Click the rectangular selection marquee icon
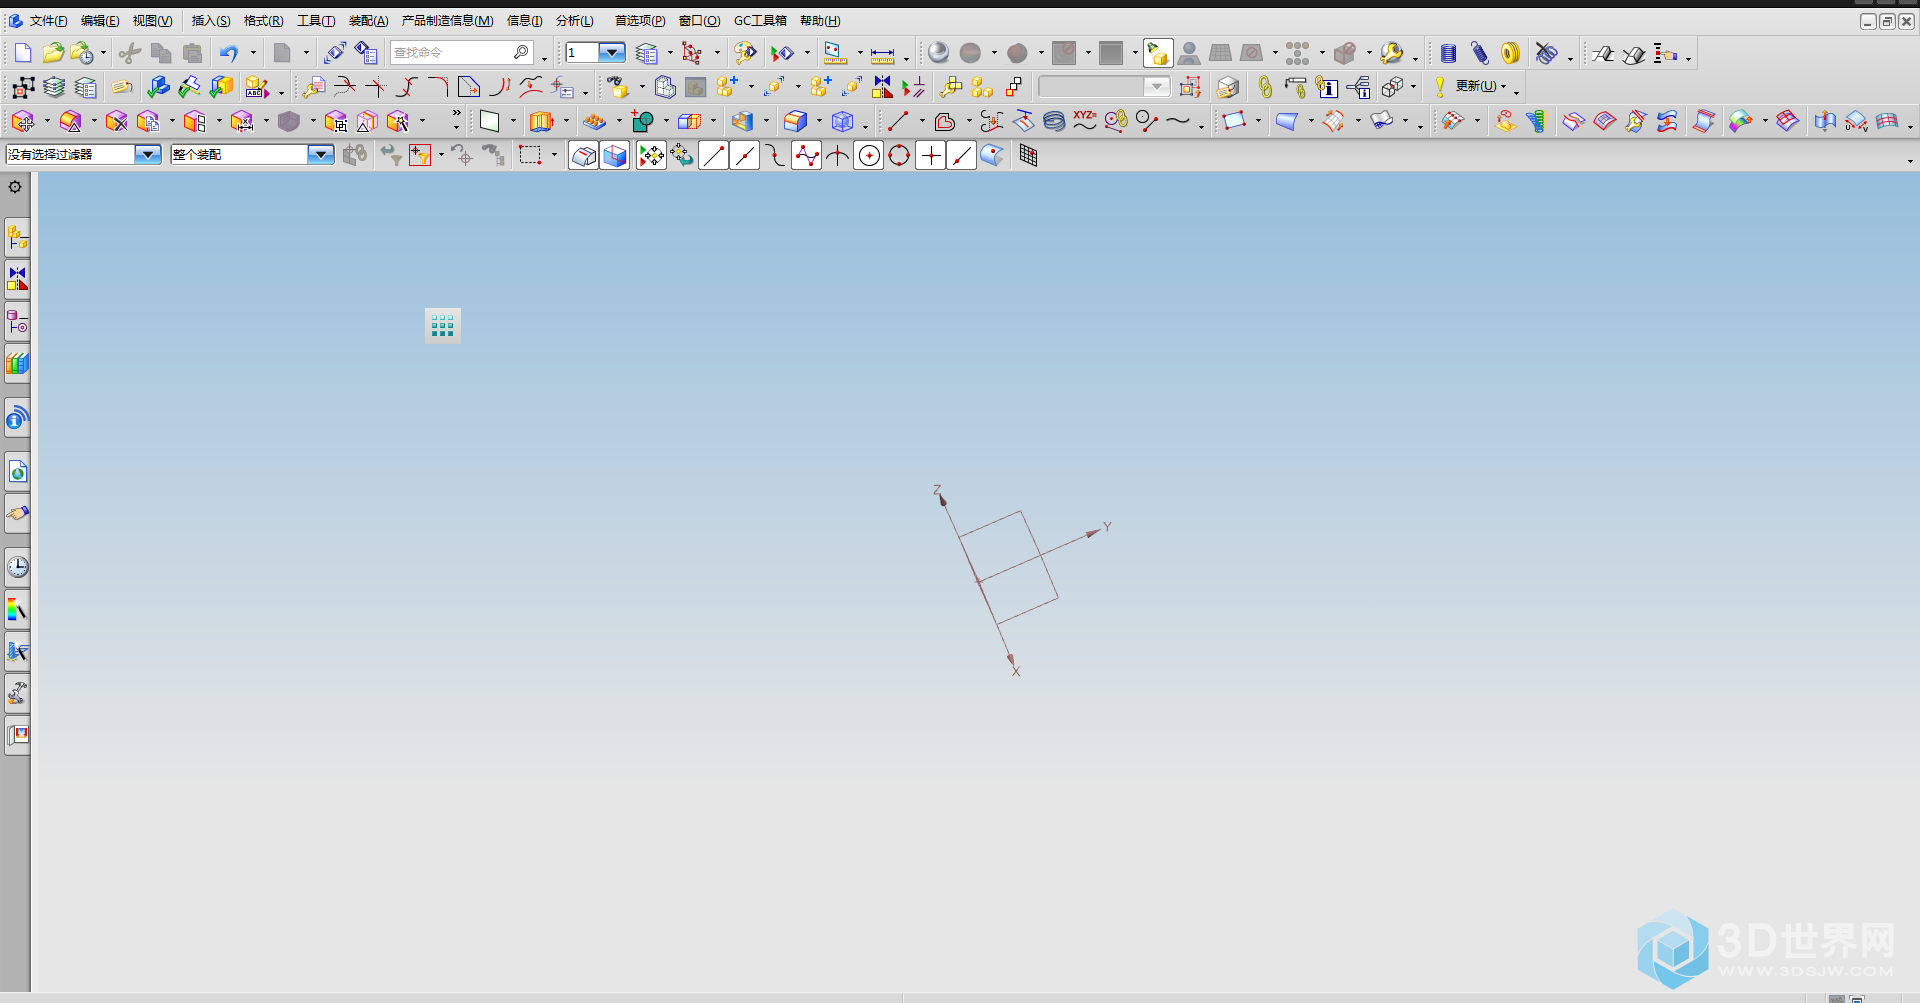The height and width of the screenshot is (1003, 1920). pos(530,155)
